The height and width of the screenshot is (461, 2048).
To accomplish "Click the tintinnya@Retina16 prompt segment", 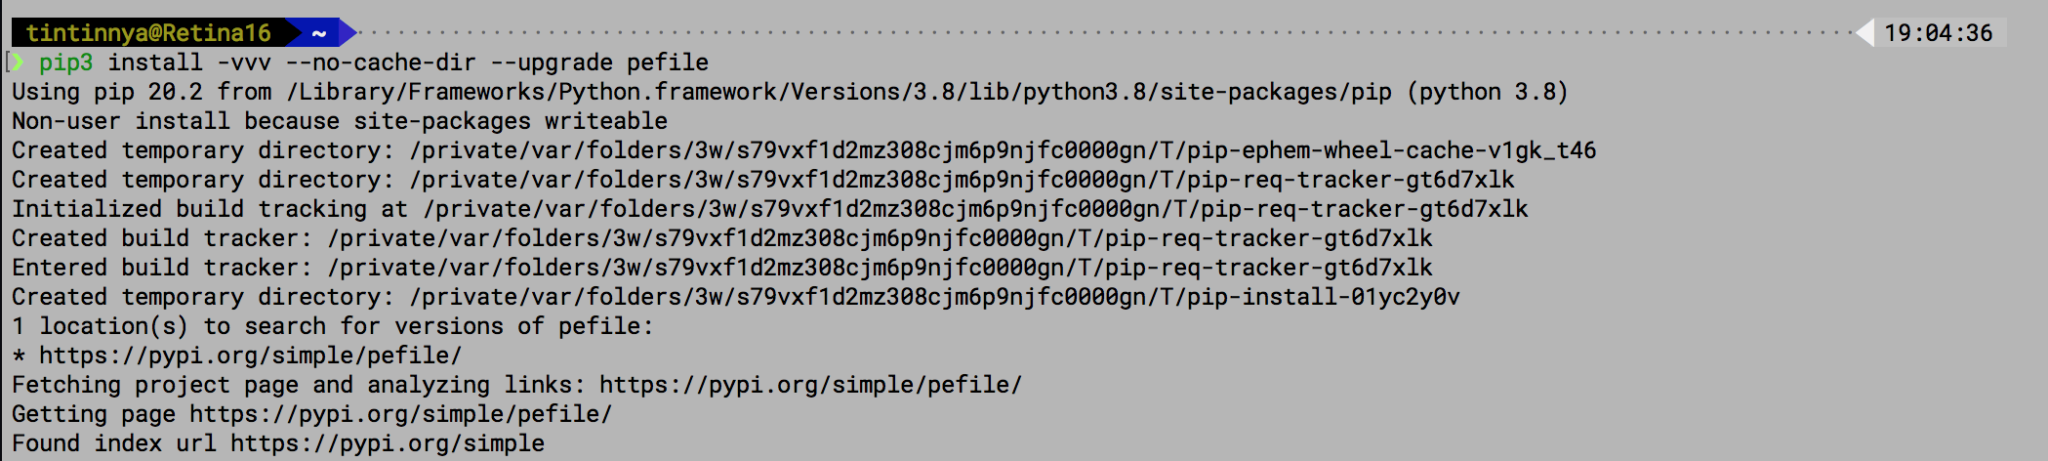I will click(x=149, y=33).
